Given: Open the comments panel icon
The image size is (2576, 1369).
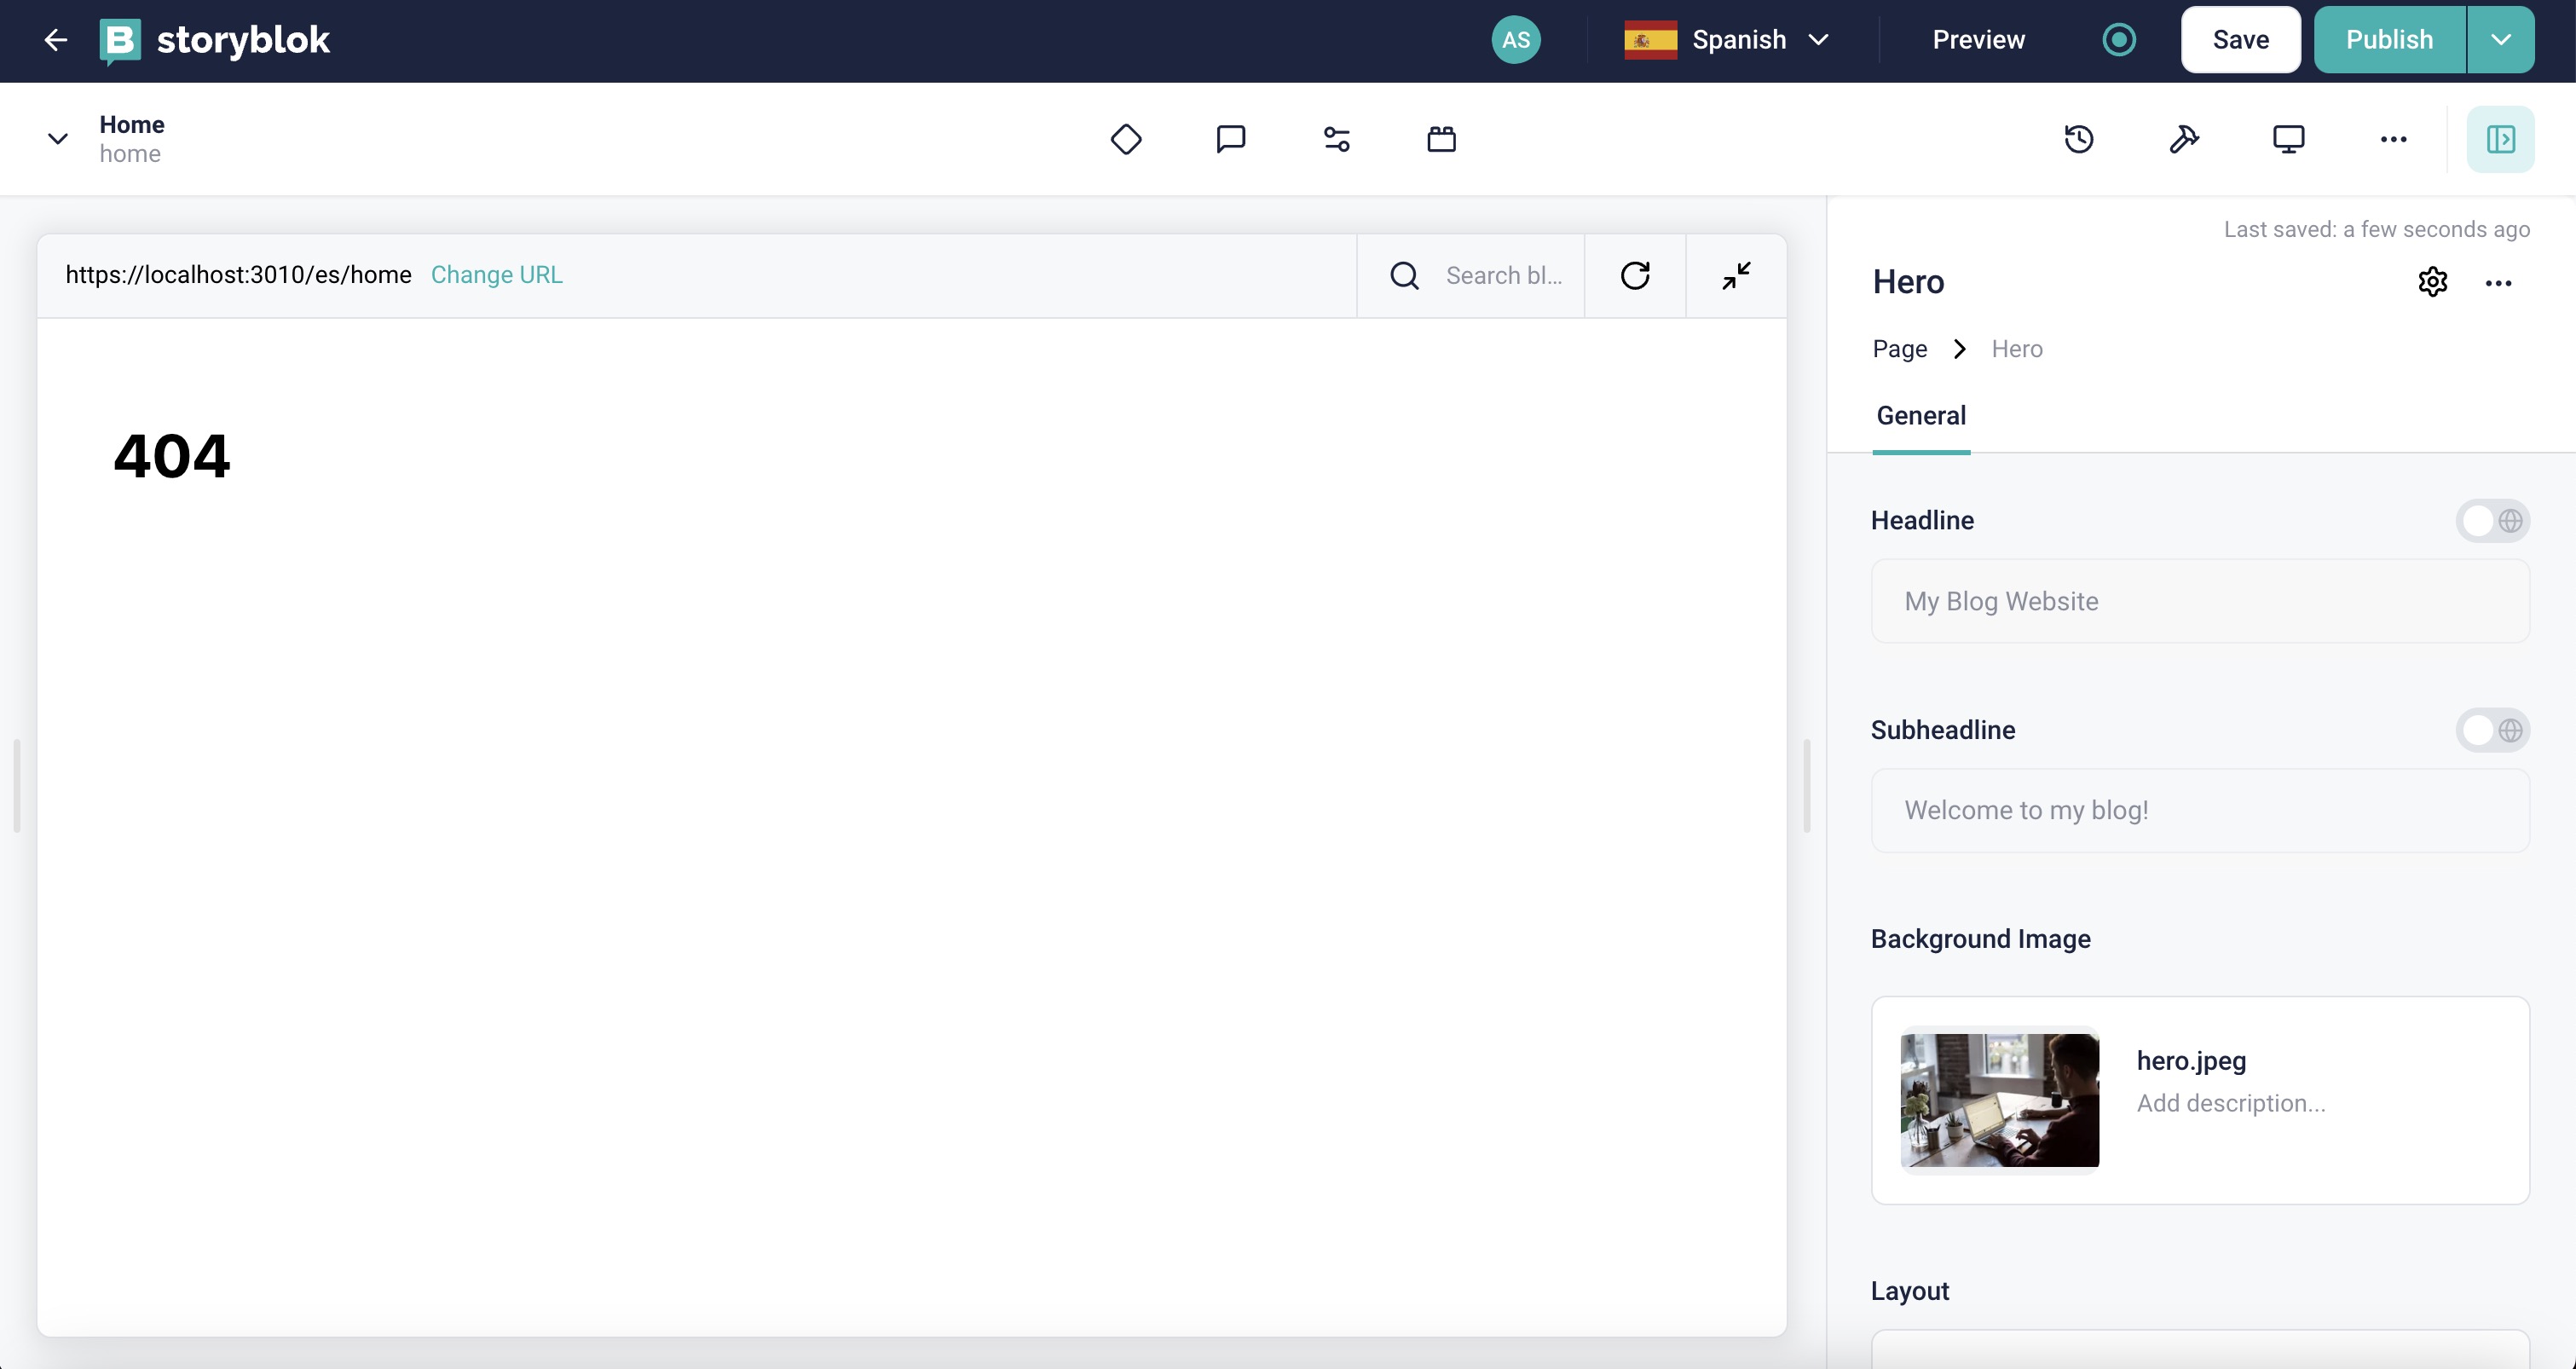Looking at the screenshot, I should [x=1230, y=139].
